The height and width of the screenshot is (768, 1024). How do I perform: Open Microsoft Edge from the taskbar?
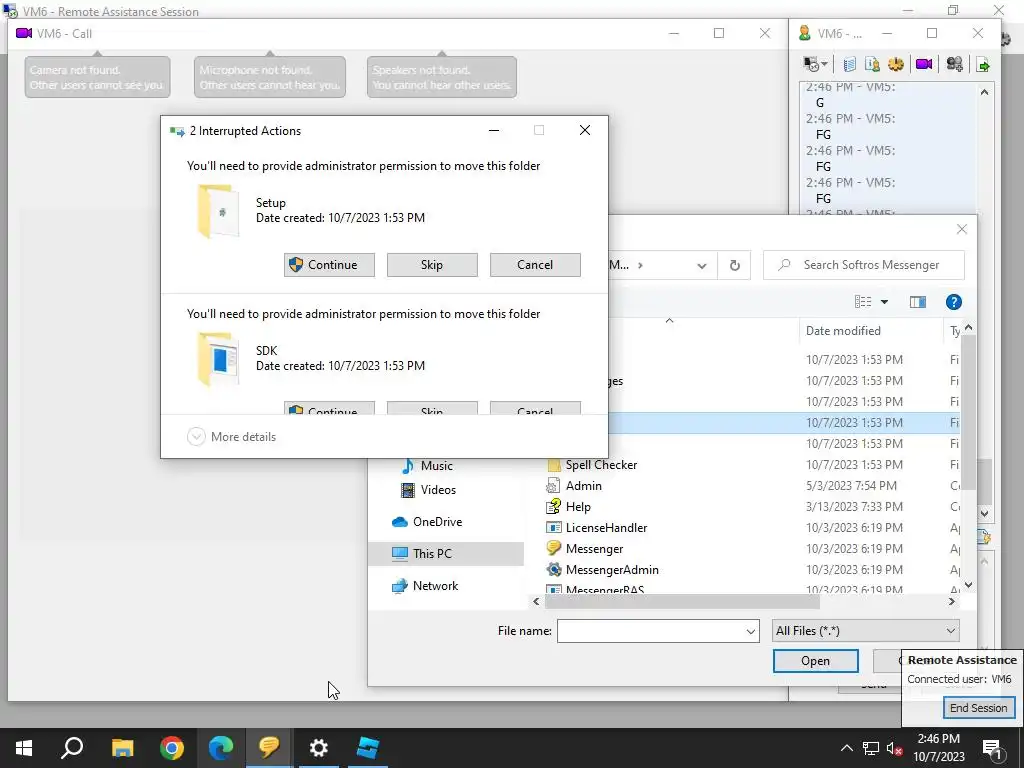point(221,748)
